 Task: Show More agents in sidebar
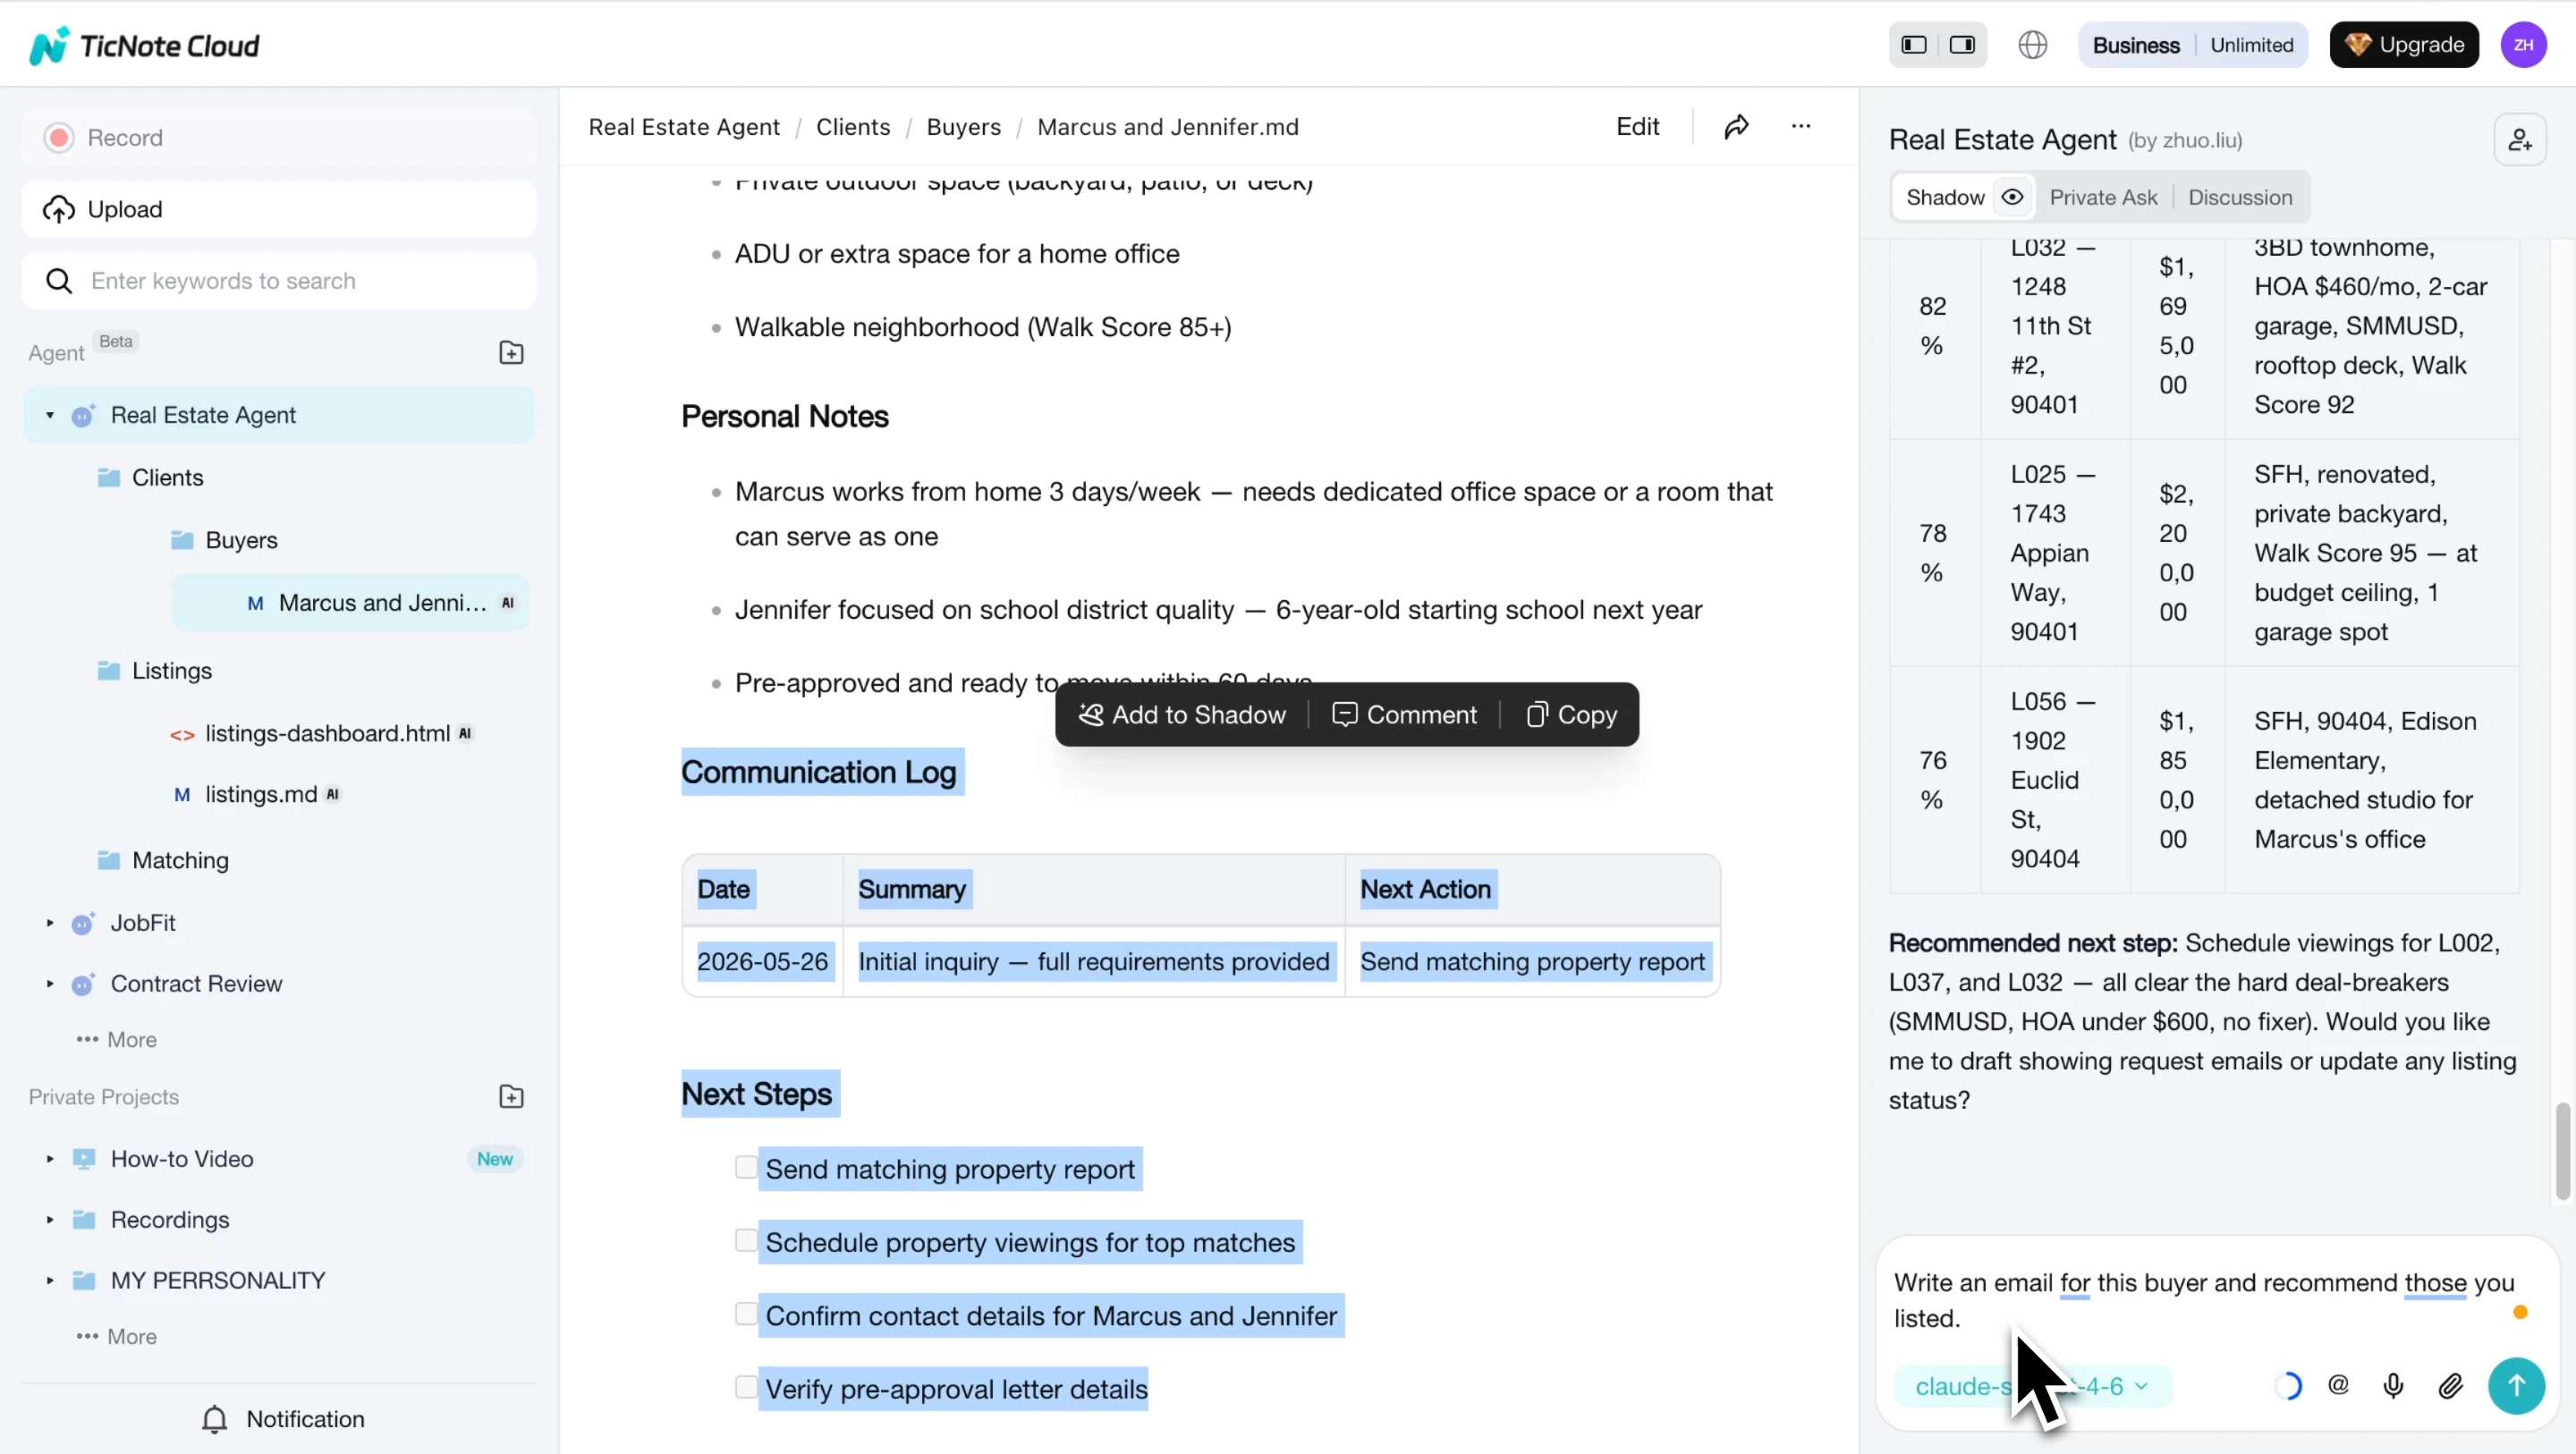pyautogui.click(x=117, y=1040)
